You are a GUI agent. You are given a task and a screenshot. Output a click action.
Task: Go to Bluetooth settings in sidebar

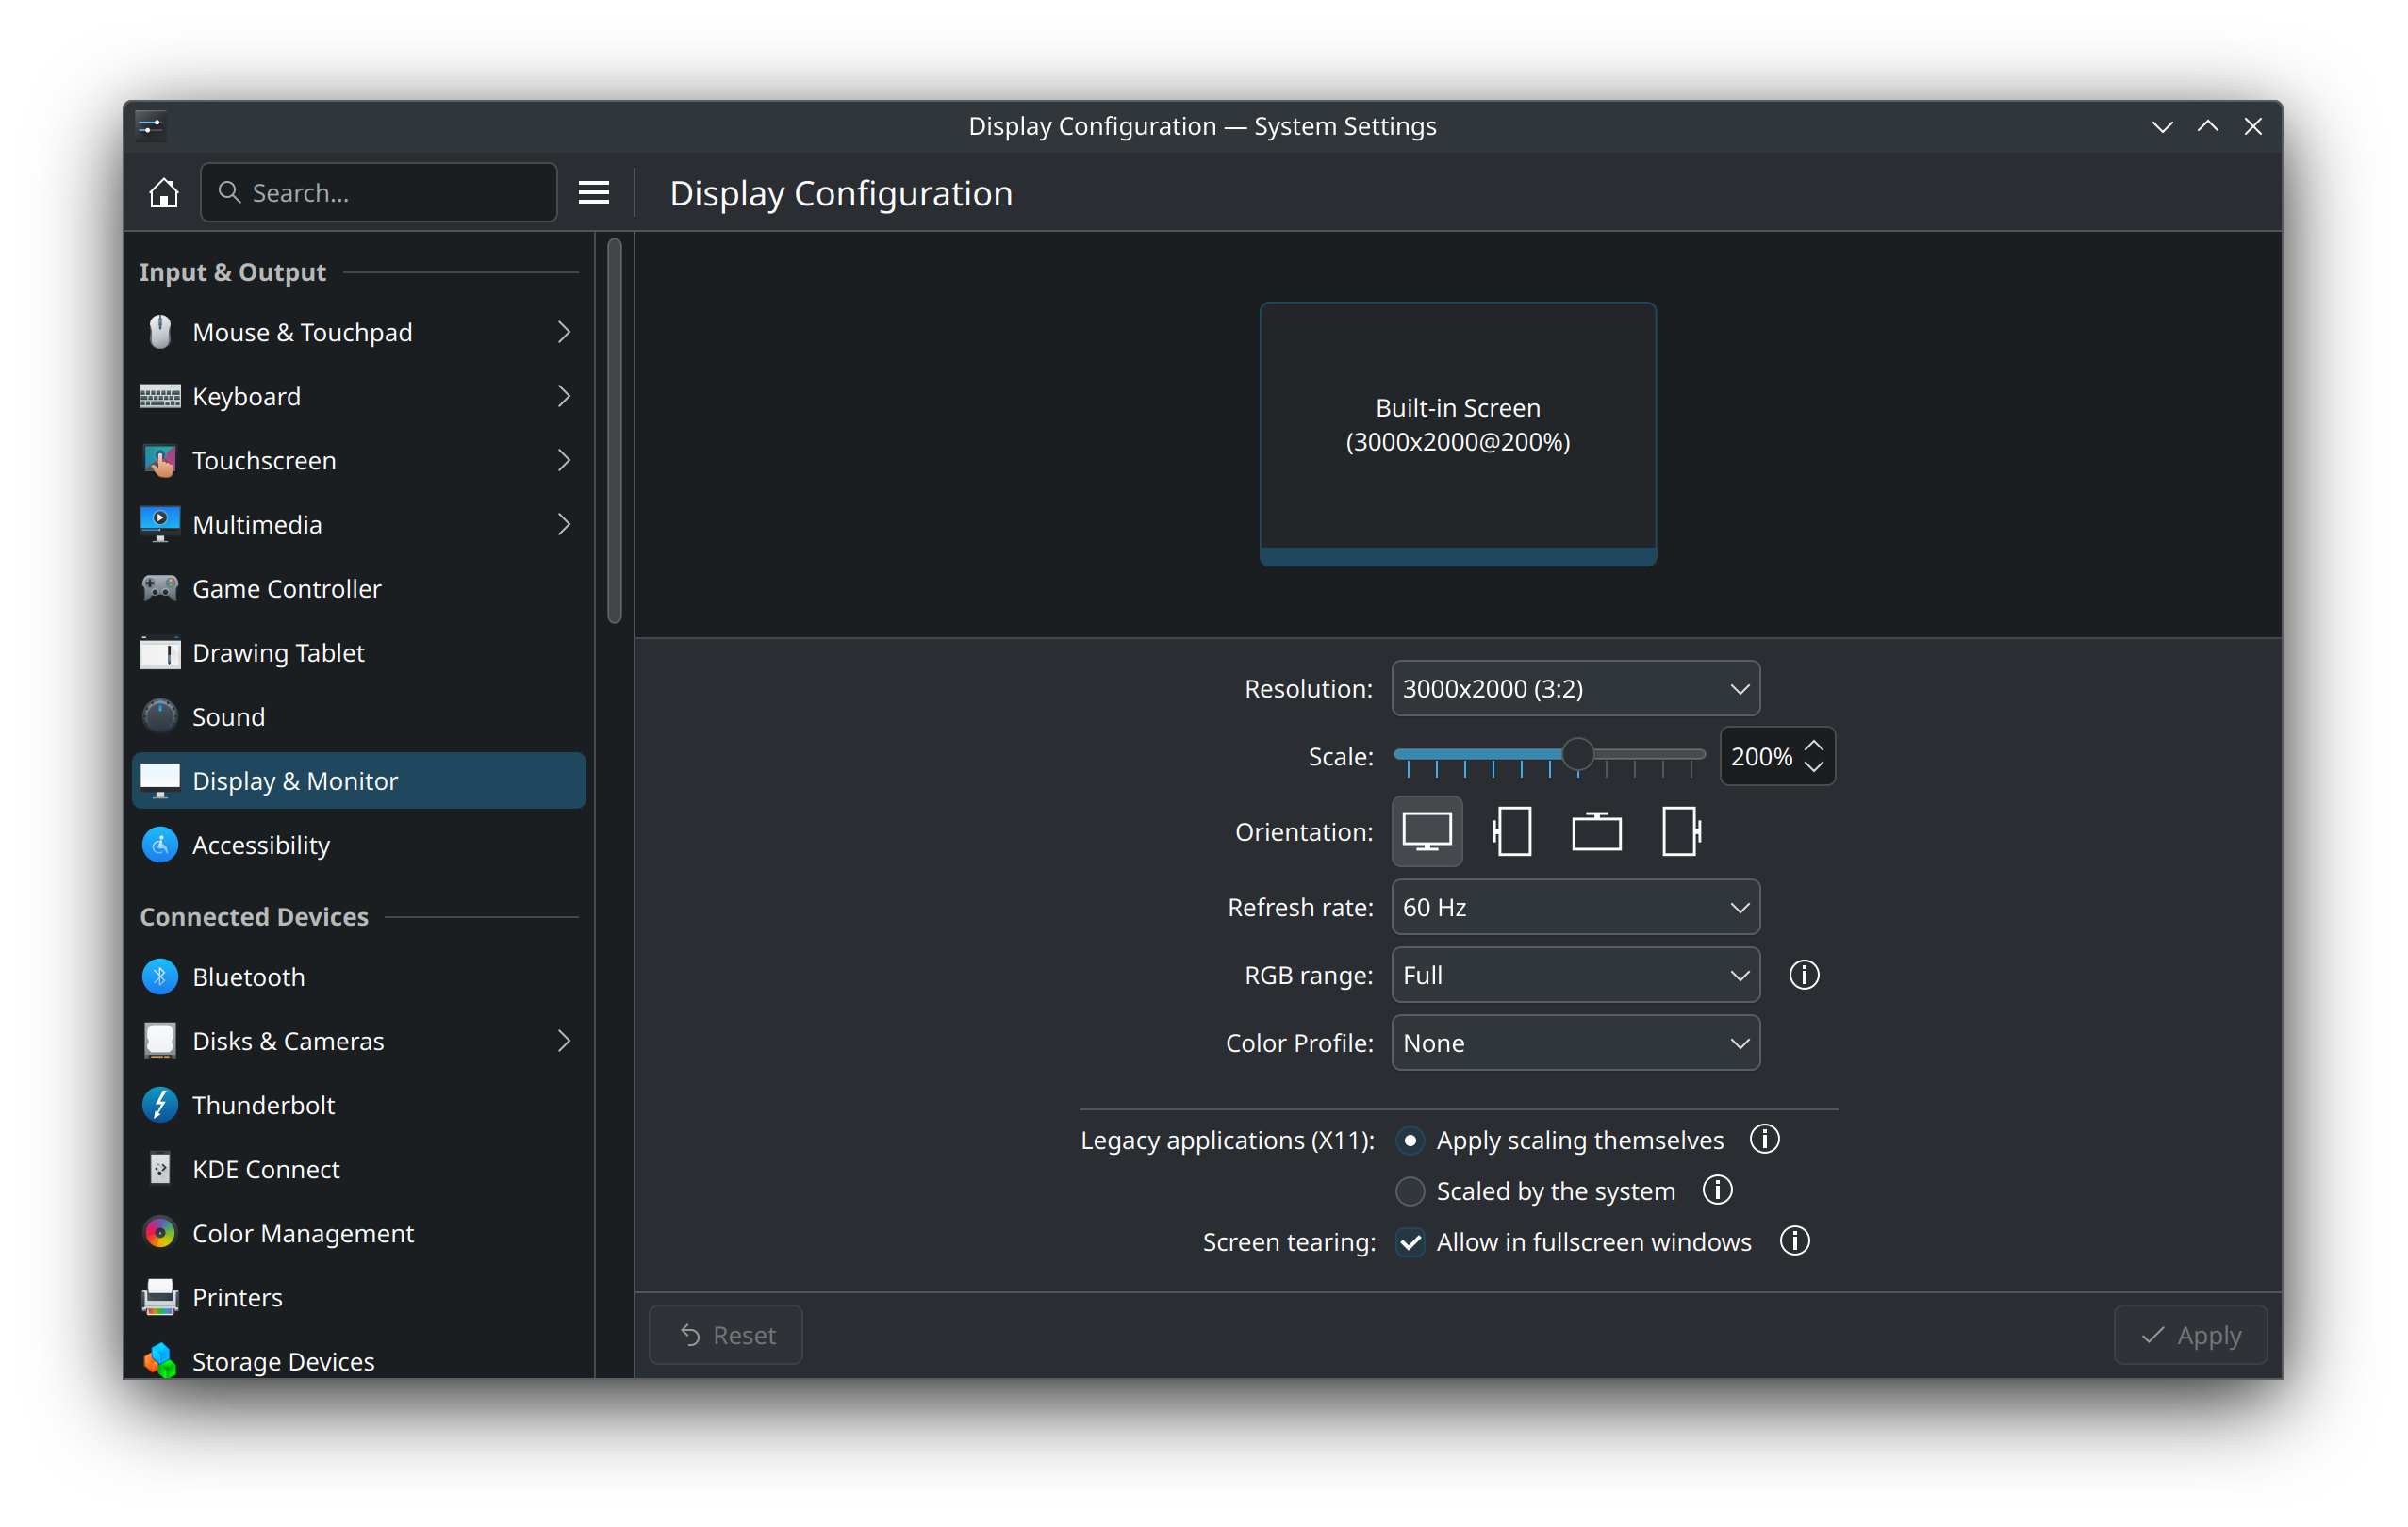click(249, 977)
